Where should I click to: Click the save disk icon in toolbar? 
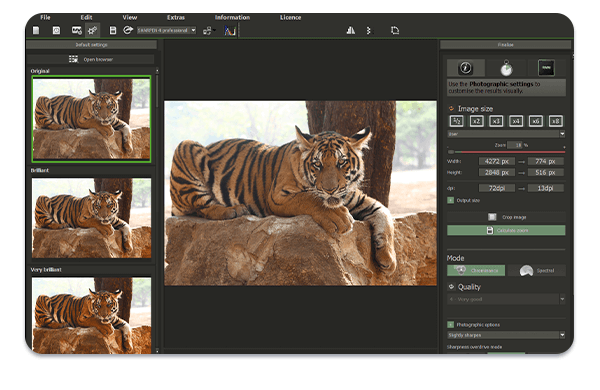(x=113, y=30)
